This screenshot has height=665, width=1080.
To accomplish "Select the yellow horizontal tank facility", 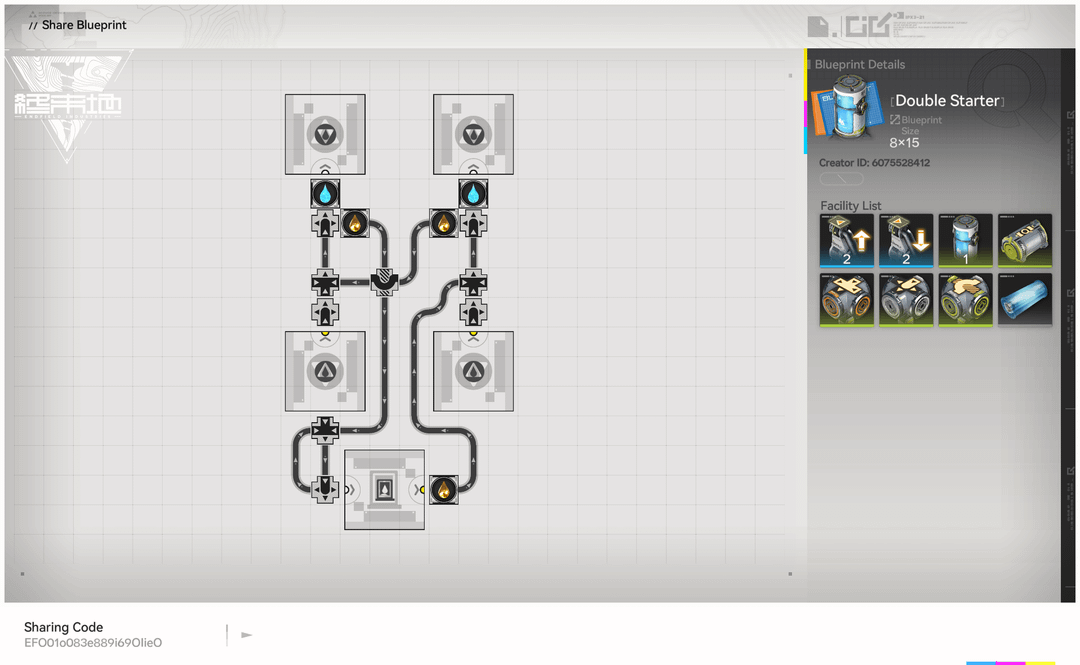I will [1025, 240].
